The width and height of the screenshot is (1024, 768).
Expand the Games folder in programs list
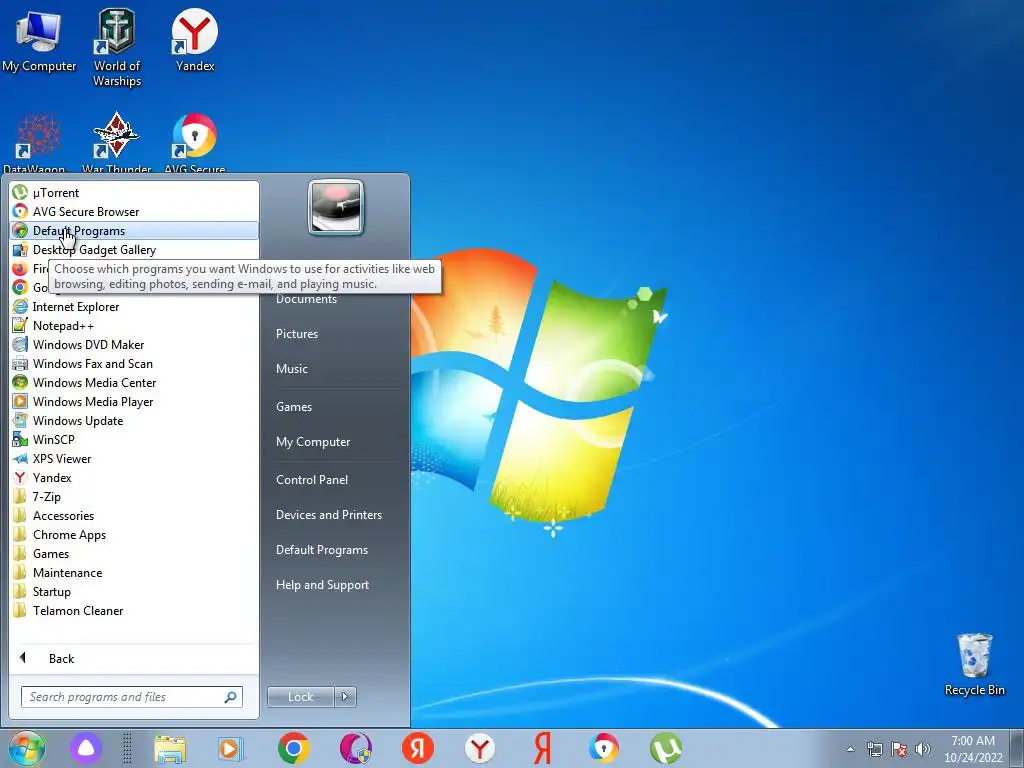pyautogui.click(x=134, y=553)
